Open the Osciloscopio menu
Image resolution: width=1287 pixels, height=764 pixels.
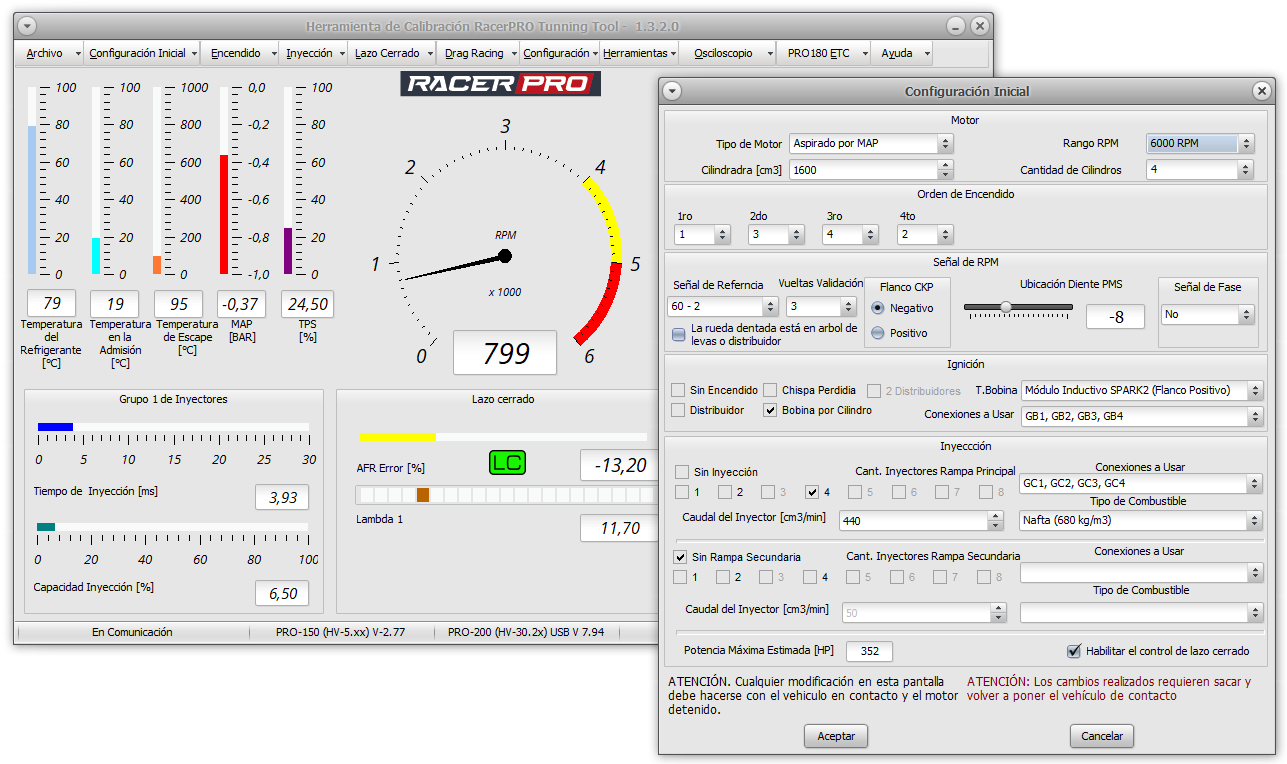(x=729, y=53)
